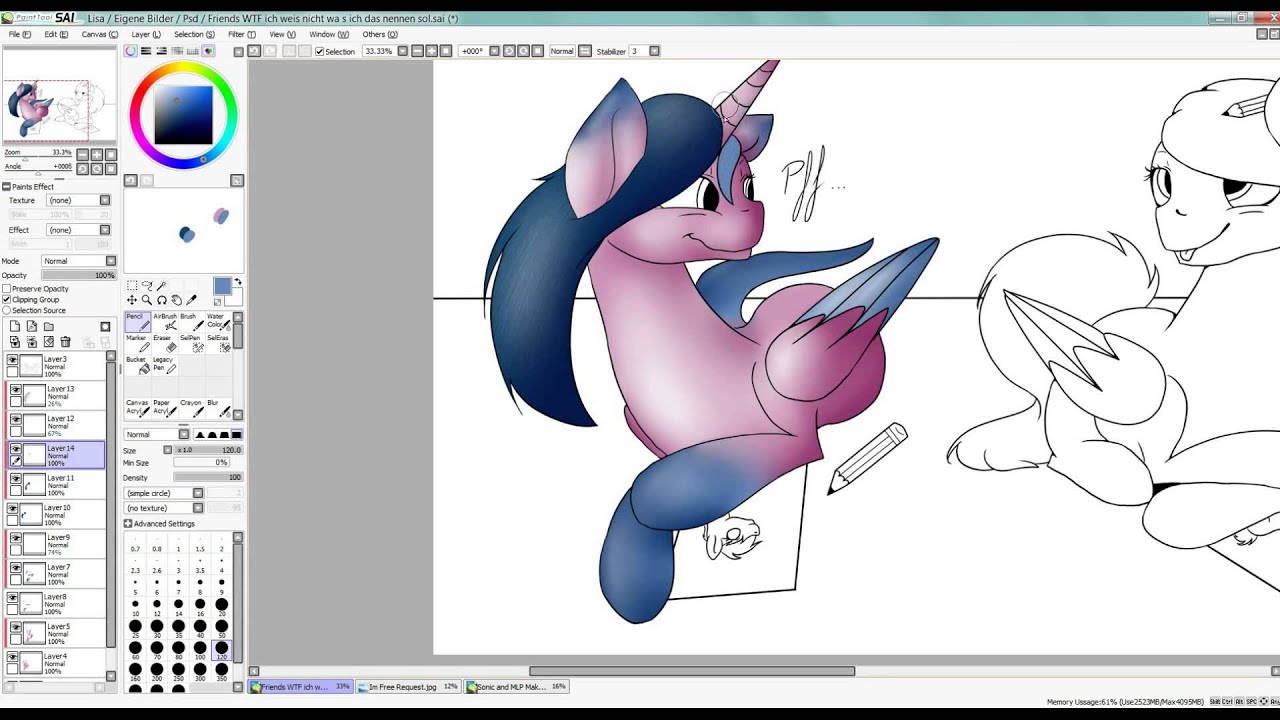Hide Layer12 with its eye icon
This screenshot has width=1280, height=720.
pos(15,419)
